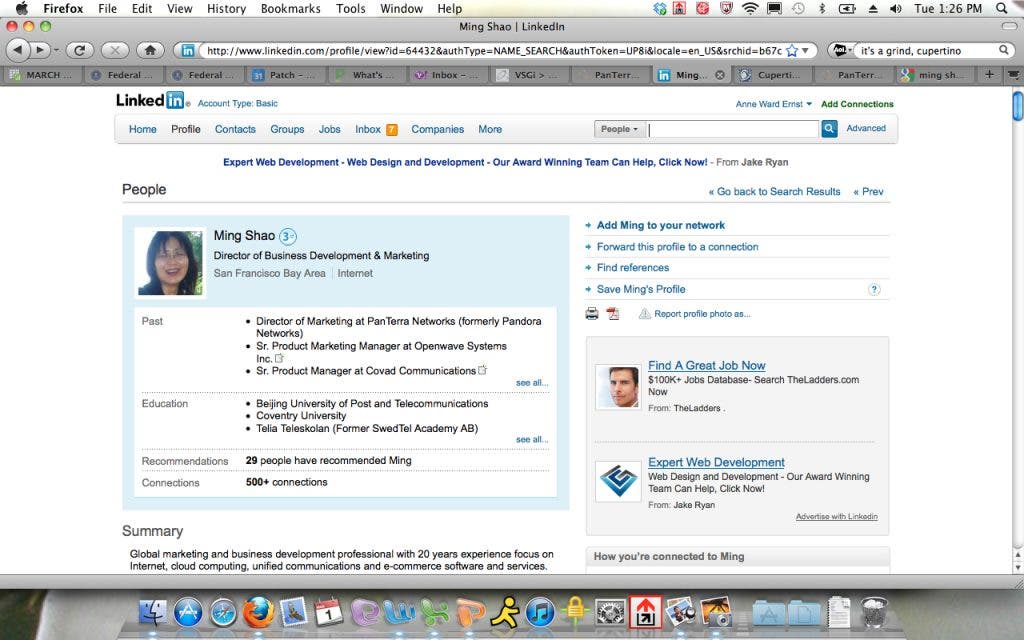Bookmark this page with the star icon
Image resolution: width=1024 pixels, height=640 pixels.
pos(792,50)
